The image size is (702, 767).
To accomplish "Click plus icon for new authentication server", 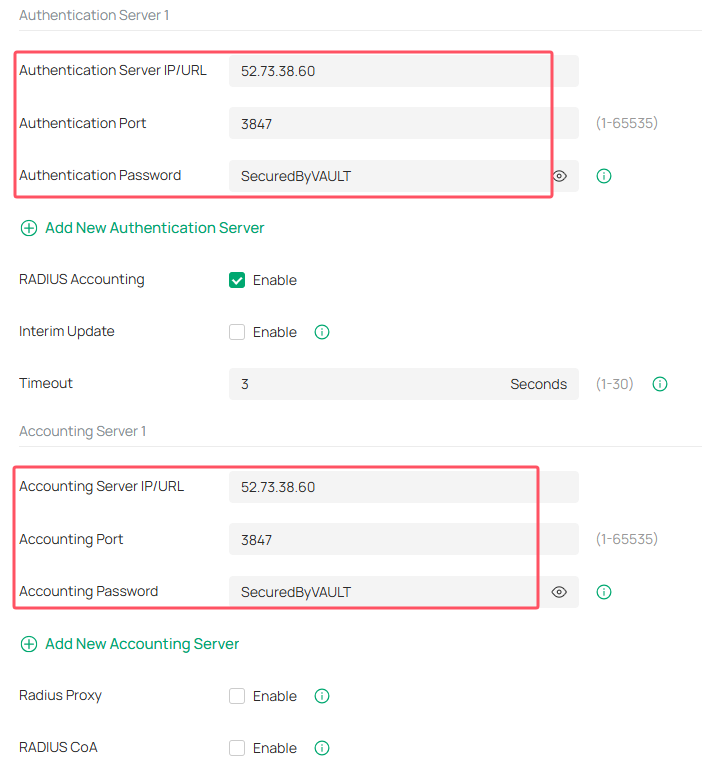I will point(29,228).
